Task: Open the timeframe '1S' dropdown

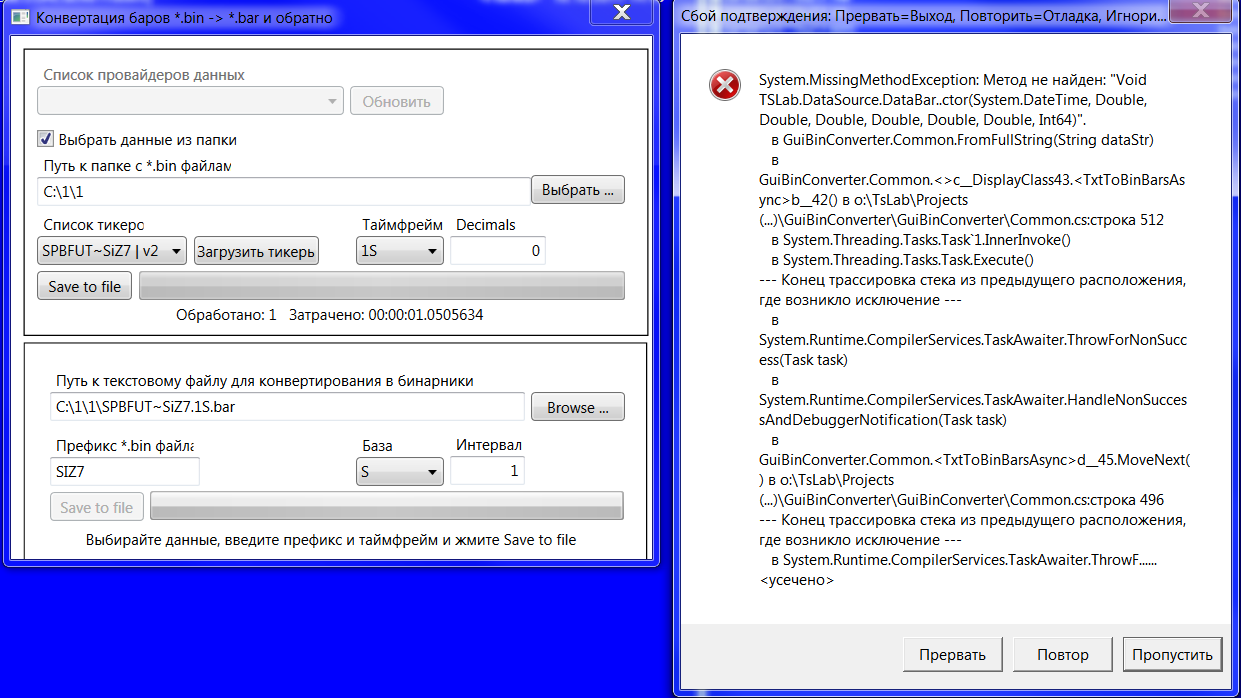Action: point(400,250)
